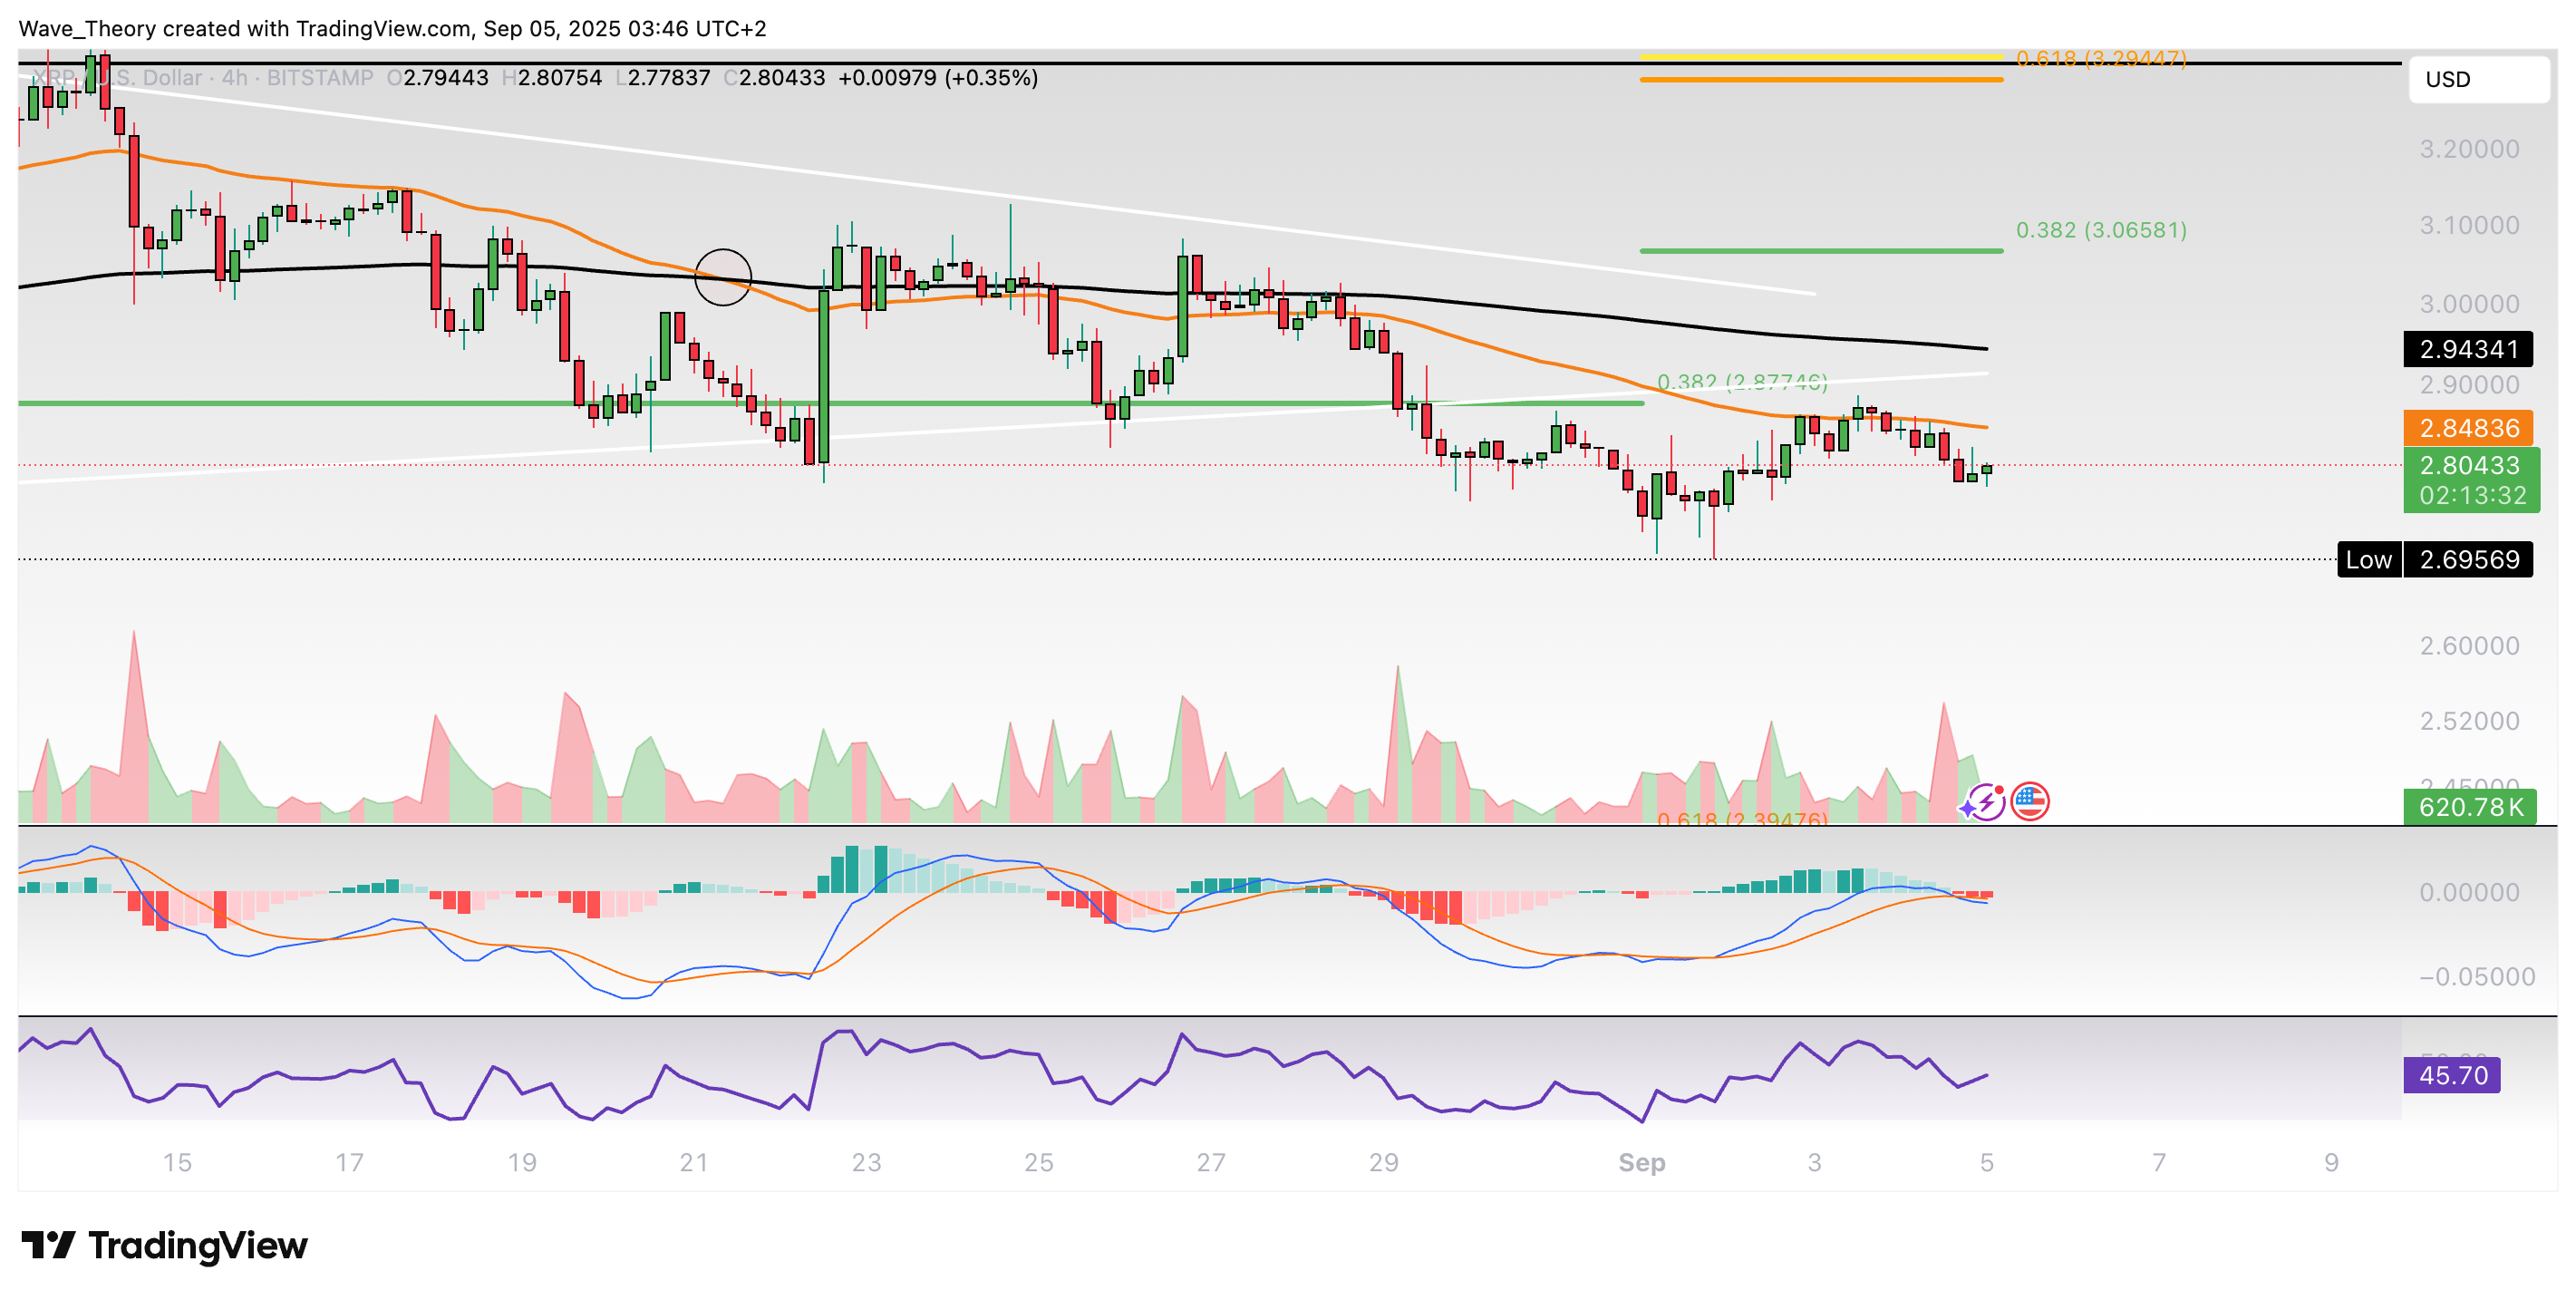Click the Sep marker on the time axis
The height and width of the screenshot is (1300, 2576).
tap(1641, 1162)
